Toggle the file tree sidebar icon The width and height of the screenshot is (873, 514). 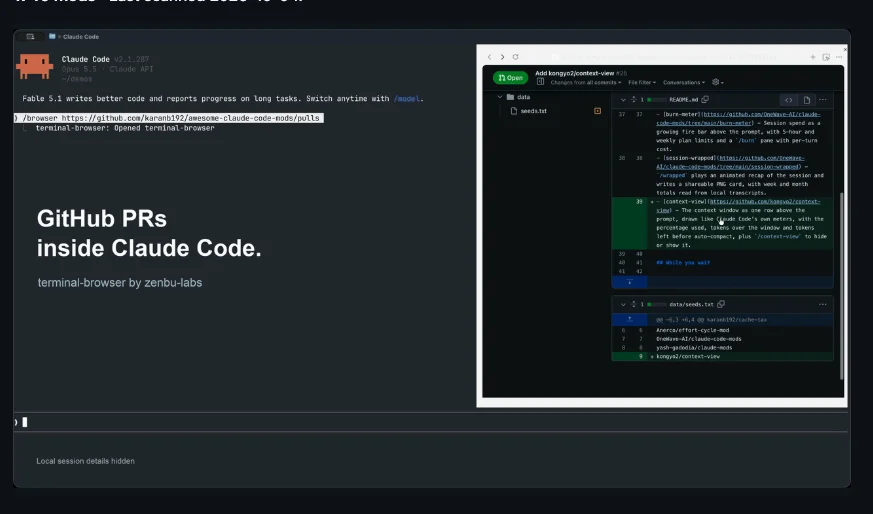point(540,82)
